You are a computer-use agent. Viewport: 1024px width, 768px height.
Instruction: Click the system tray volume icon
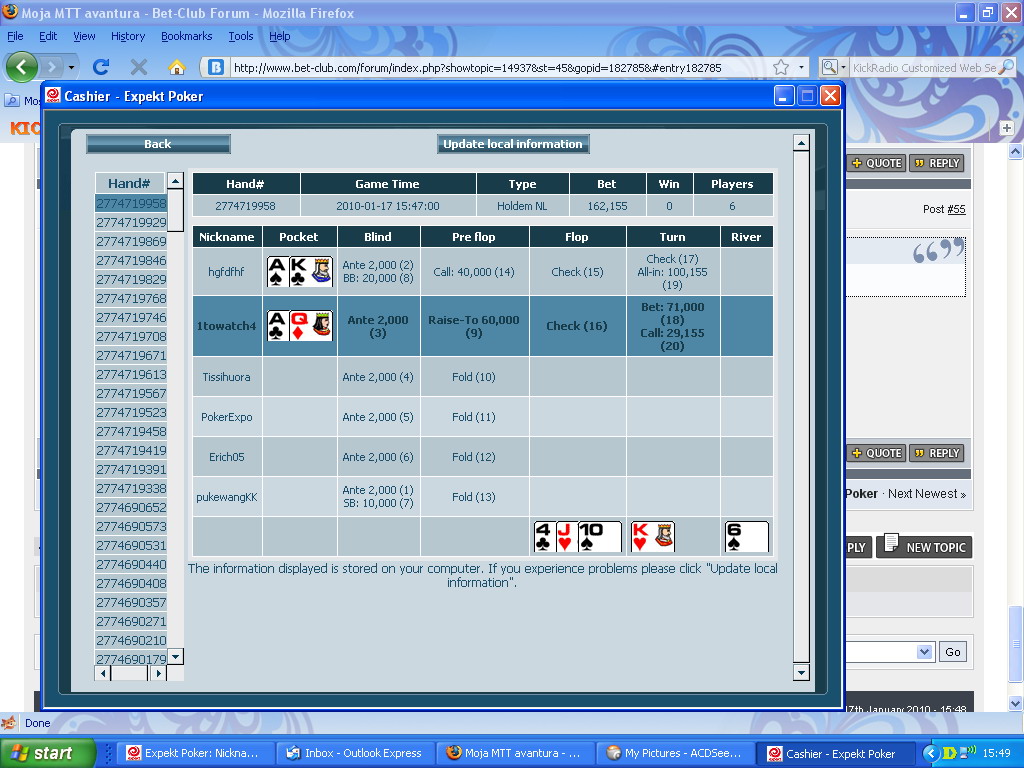[970, 752]
